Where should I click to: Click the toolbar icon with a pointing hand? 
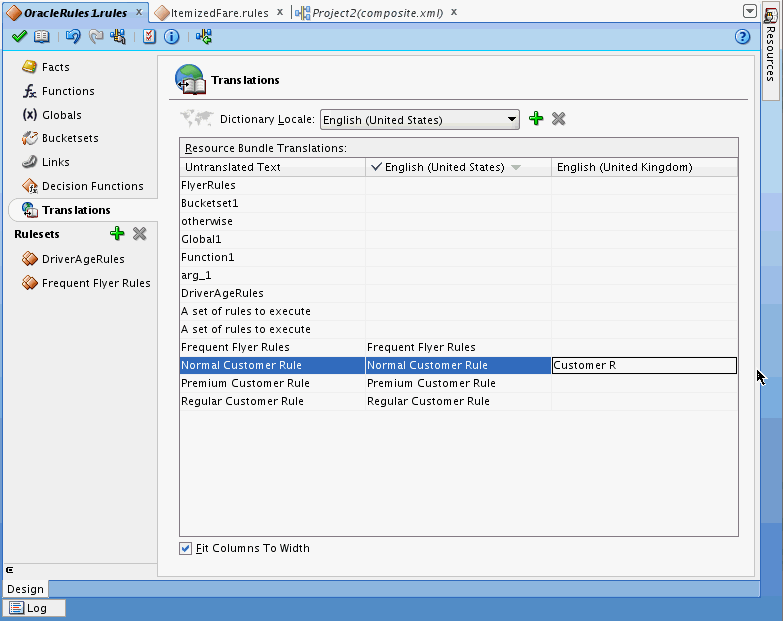point(118,36)
